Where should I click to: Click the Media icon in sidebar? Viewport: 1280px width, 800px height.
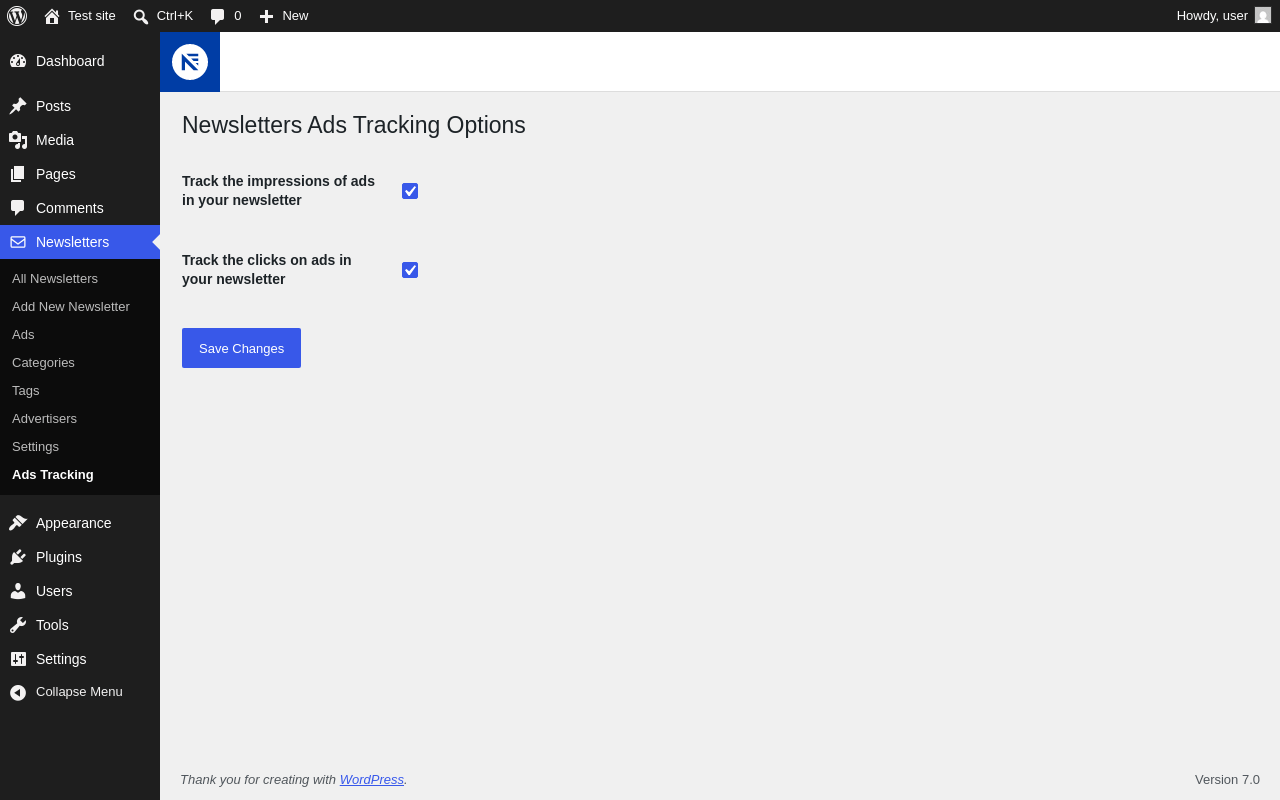(x=18, y=140)
